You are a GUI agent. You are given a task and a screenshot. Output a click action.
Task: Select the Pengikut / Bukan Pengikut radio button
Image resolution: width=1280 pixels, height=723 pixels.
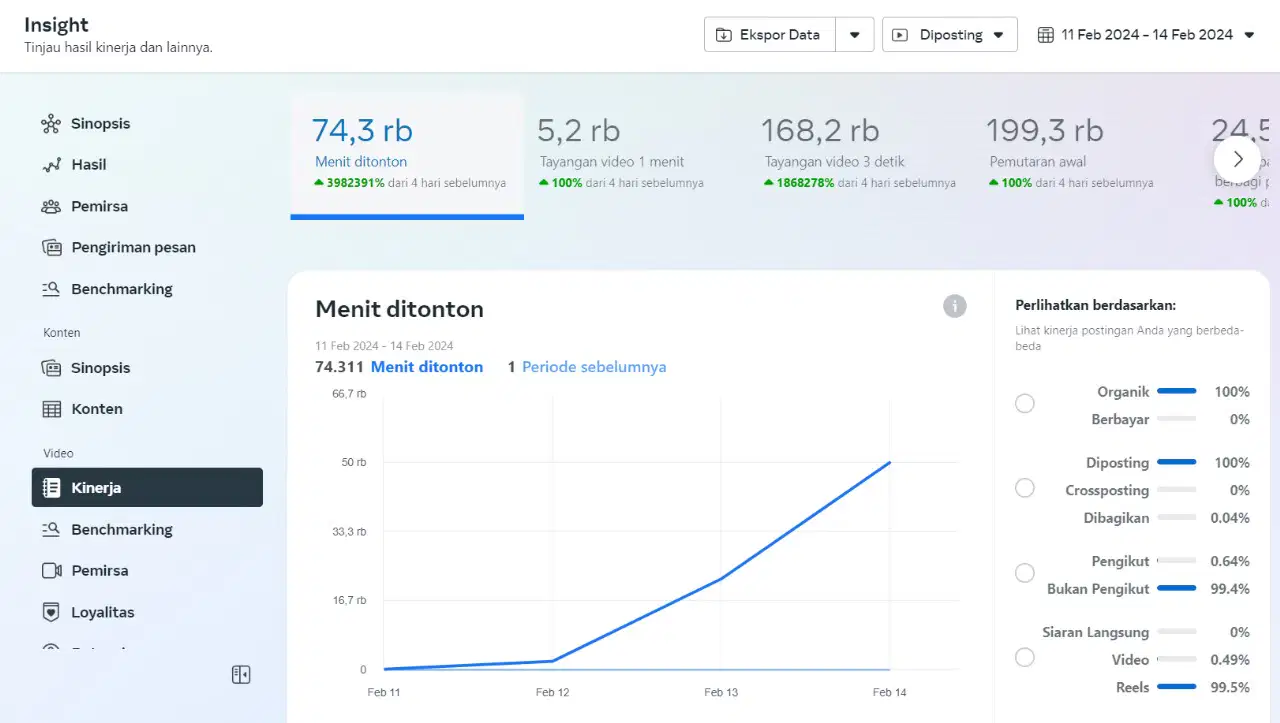point(1025,573)
